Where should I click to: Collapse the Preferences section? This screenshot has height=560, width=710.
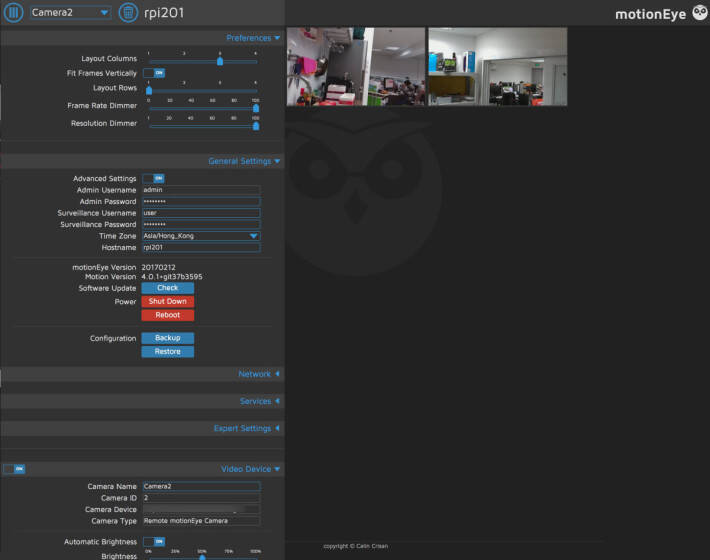[253, 38]
